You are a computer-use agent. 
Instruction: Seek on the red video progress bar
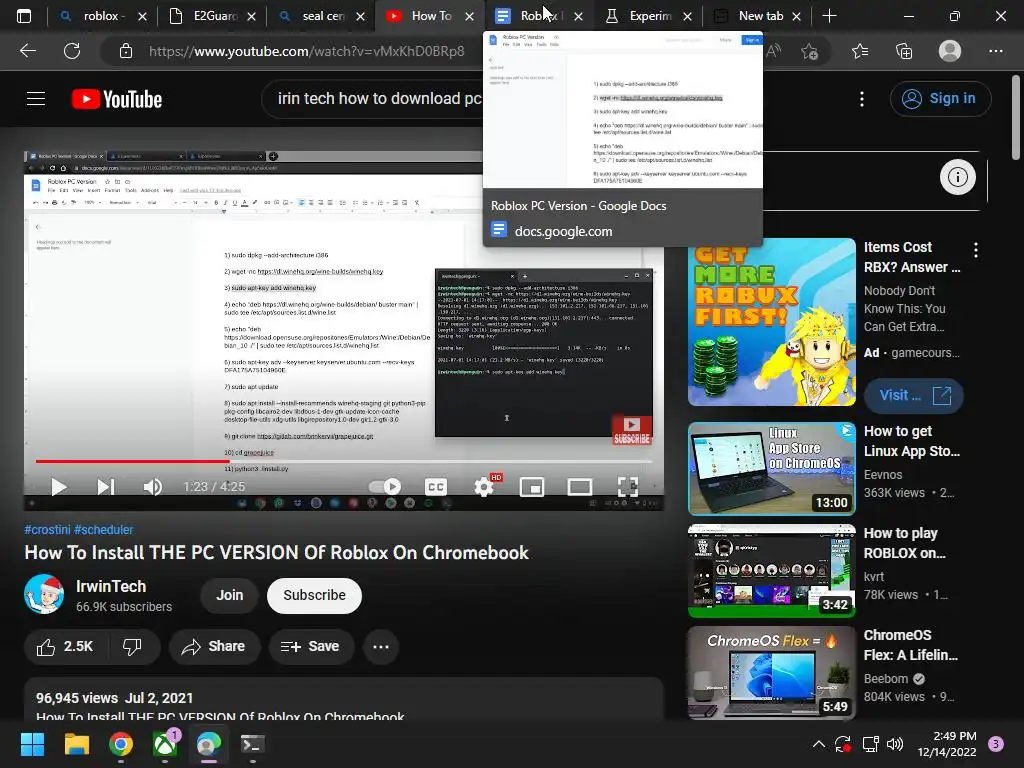click(344, 461)
